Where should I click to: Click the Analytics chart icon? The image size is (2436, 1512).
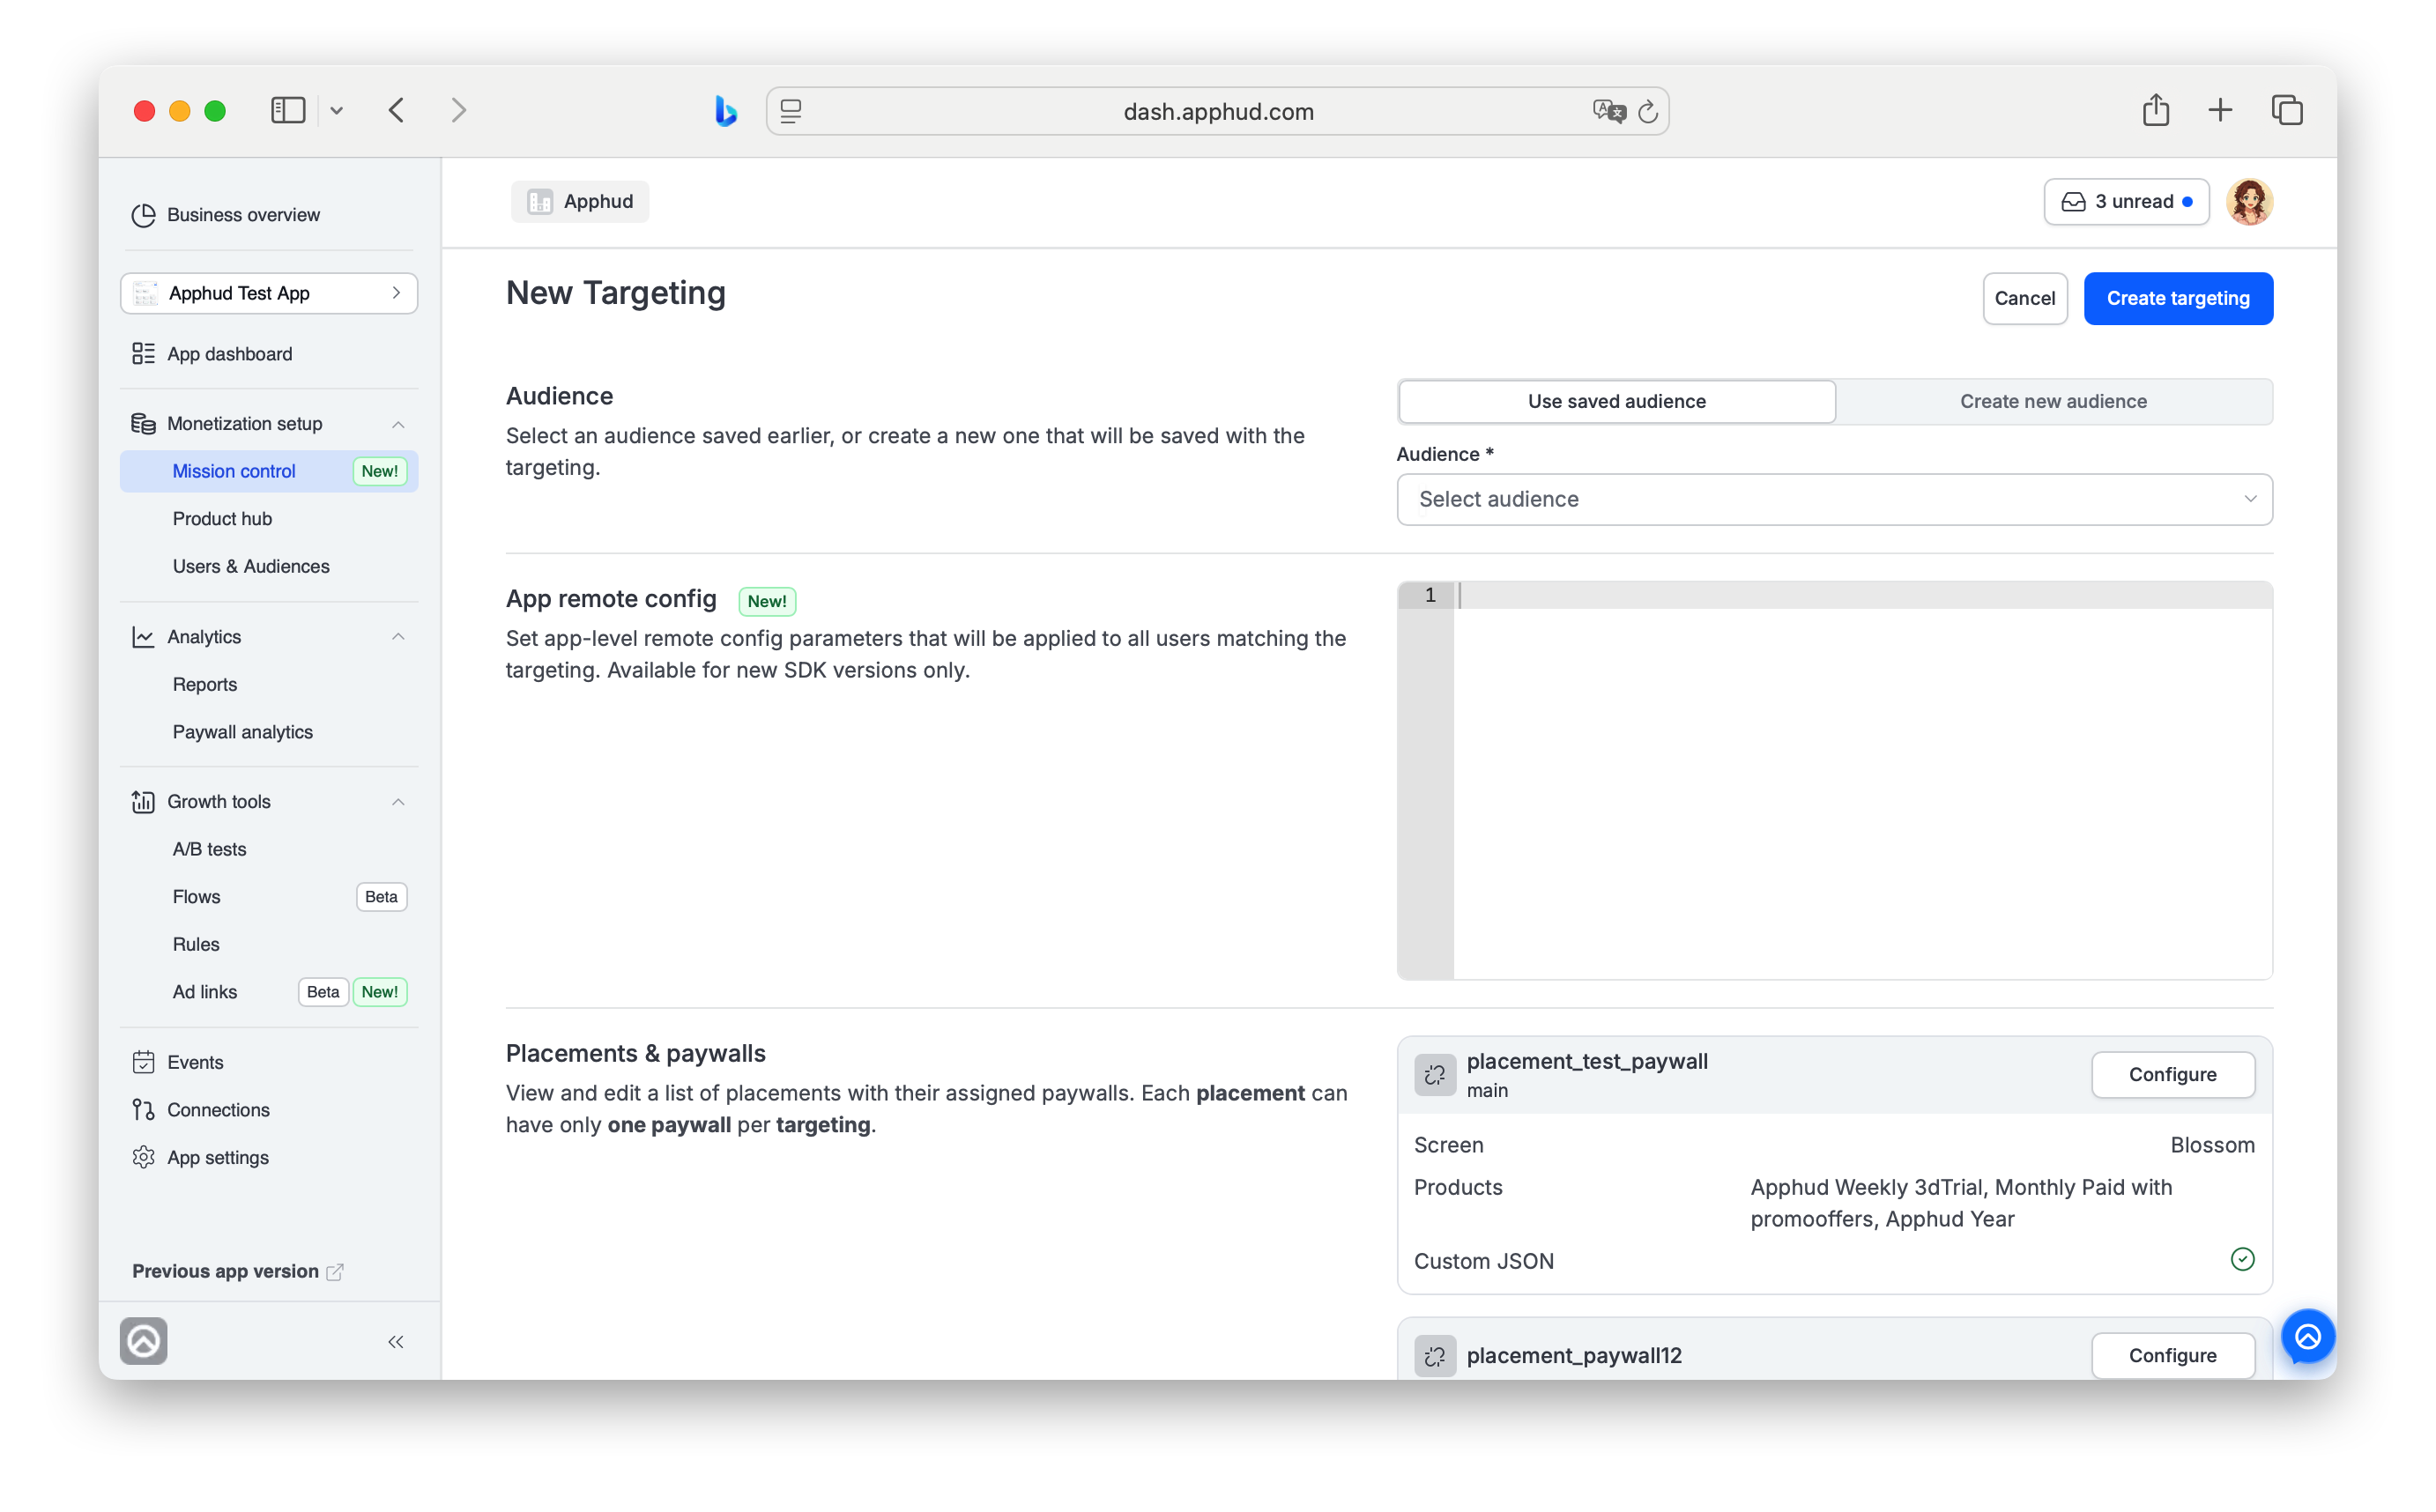click(144, 637)
